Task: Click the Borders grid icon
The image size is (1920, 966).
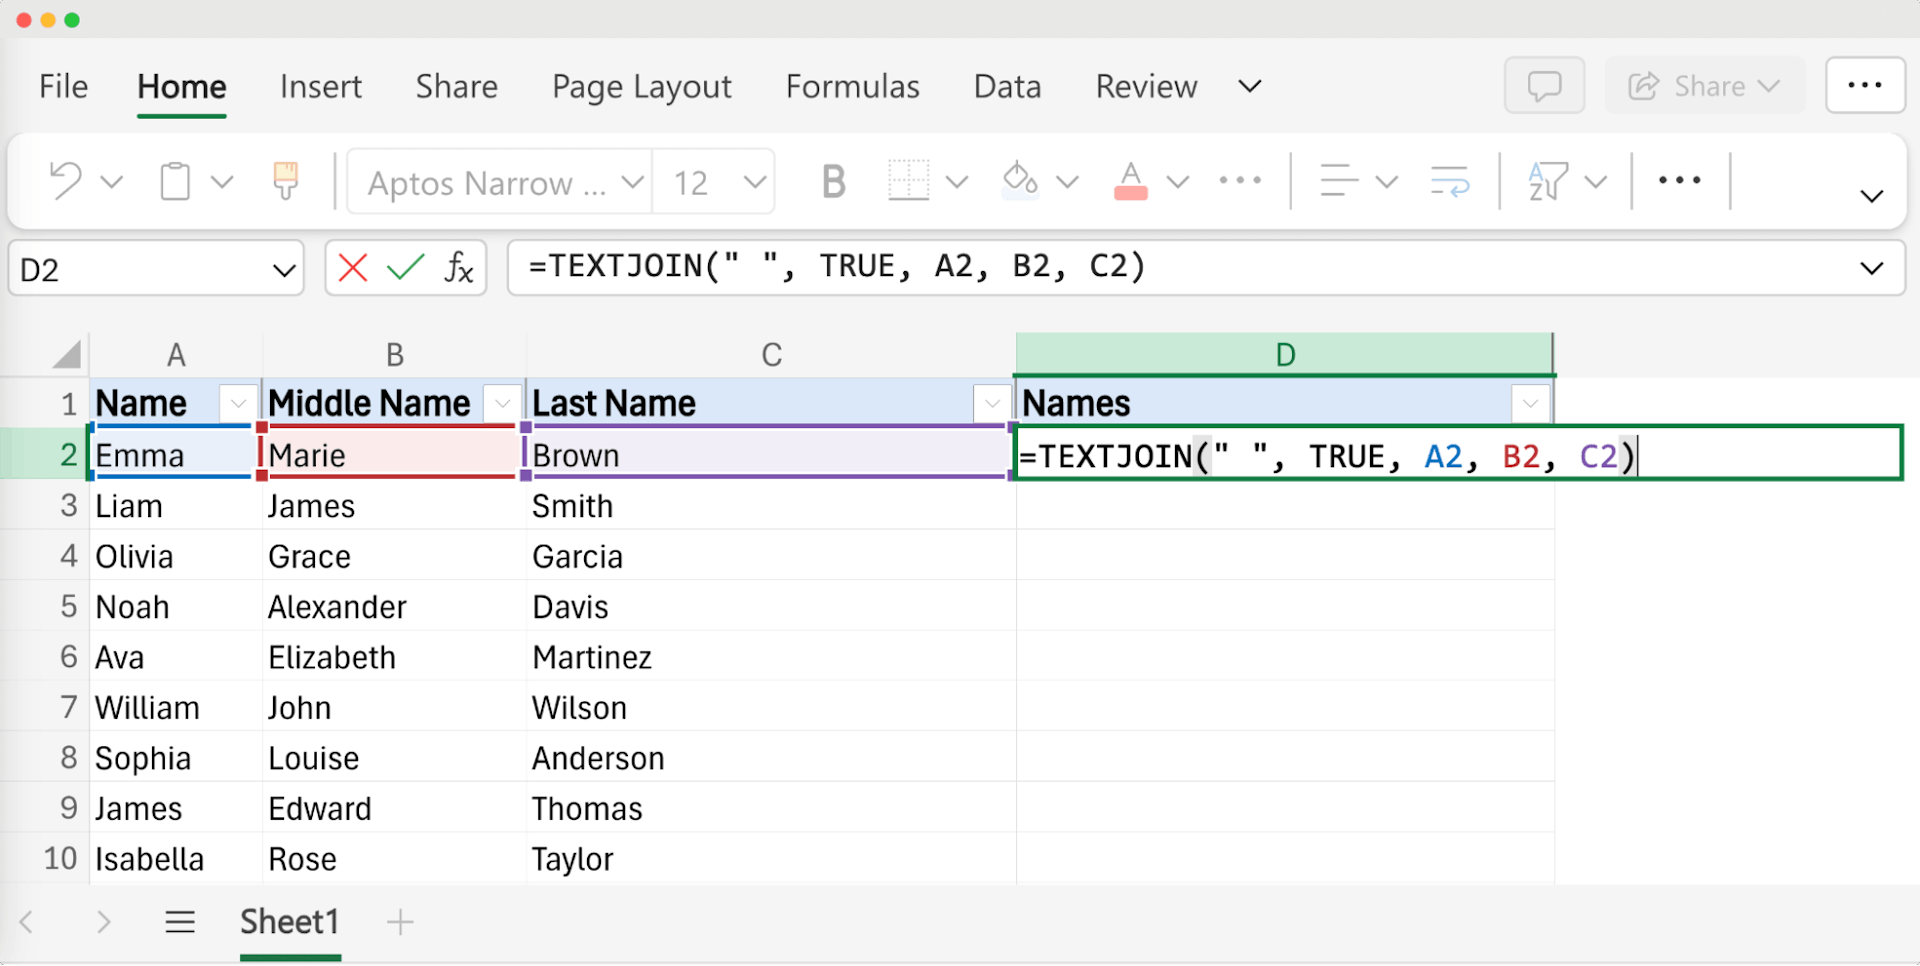Action: click(908, 181)
